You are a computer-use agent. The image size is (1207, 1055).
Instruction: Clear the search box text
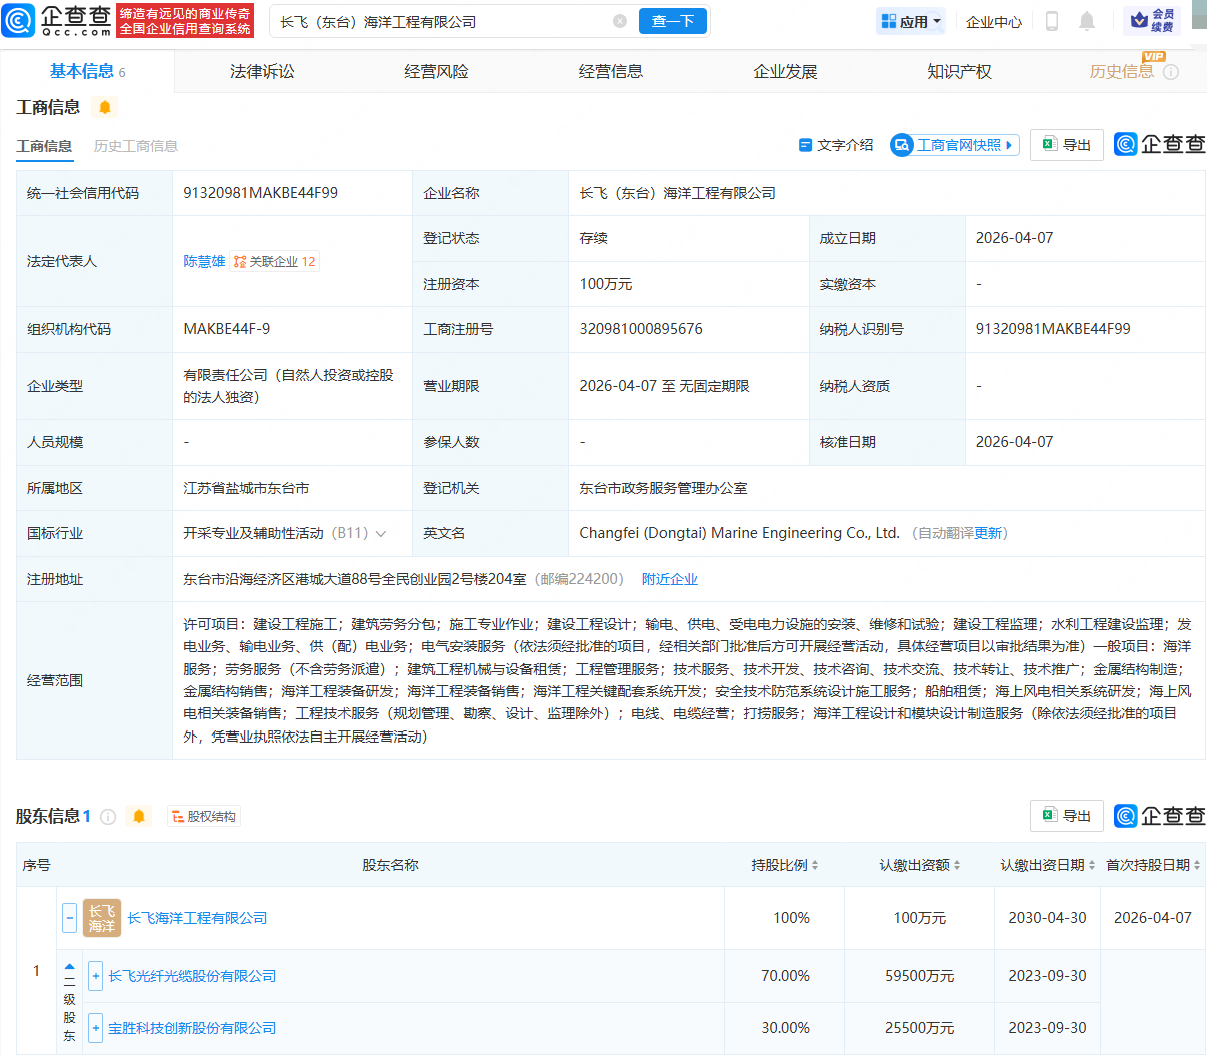coord(620,21)
